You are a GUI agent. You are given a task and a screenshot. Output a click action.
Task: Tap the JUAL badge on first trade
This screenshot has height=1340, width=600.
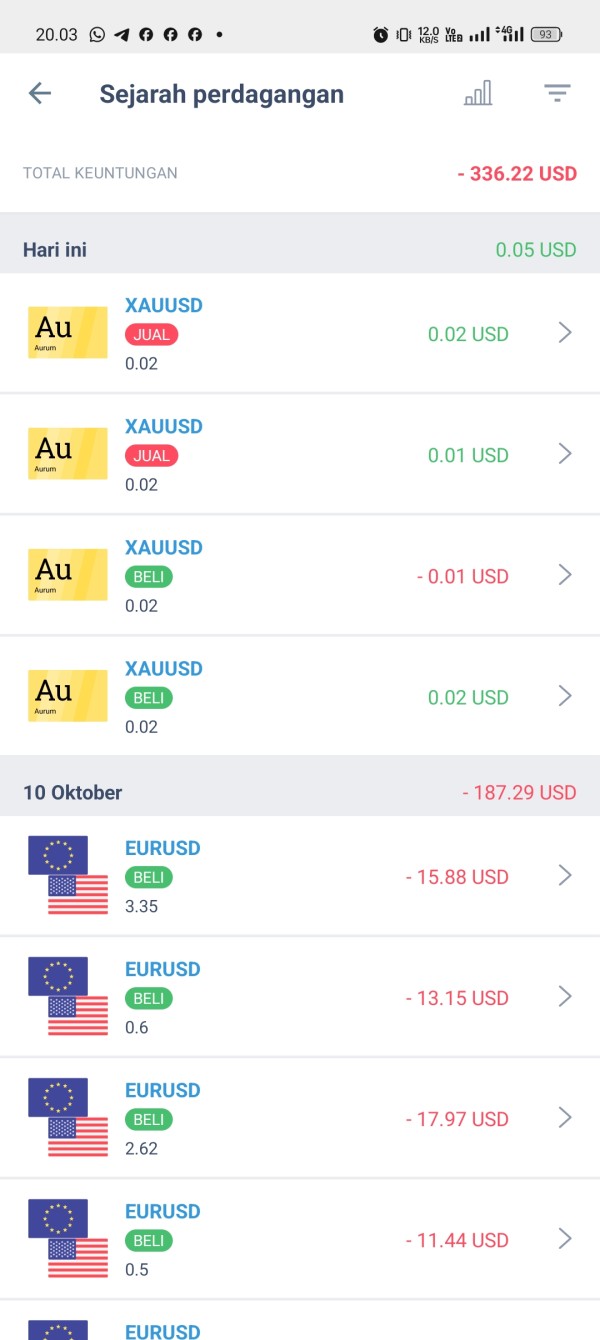coord(151,335)
